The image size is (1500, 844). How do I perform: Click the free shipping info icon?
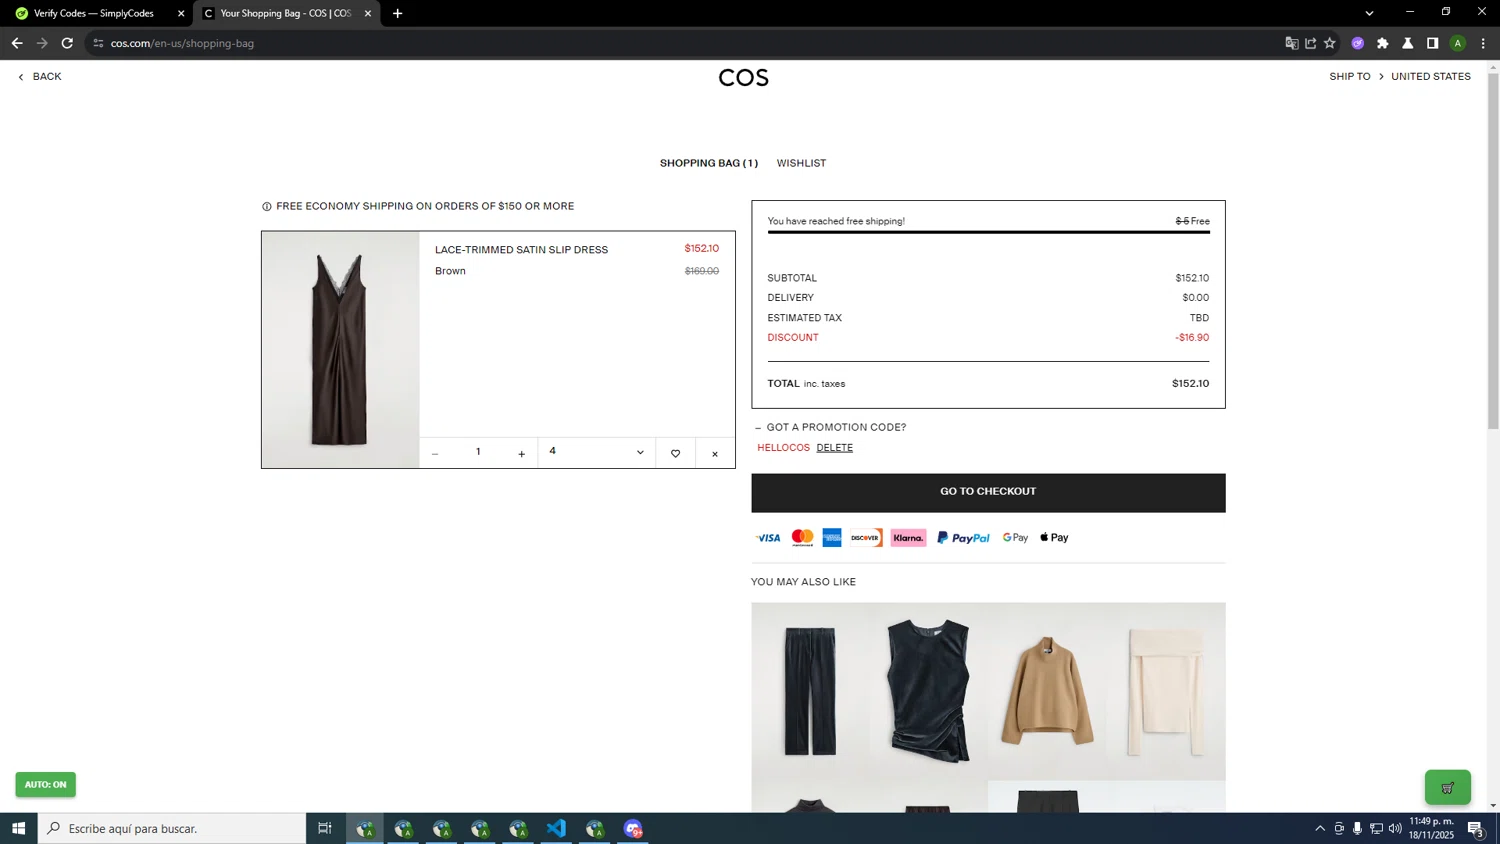pos(267,207)
